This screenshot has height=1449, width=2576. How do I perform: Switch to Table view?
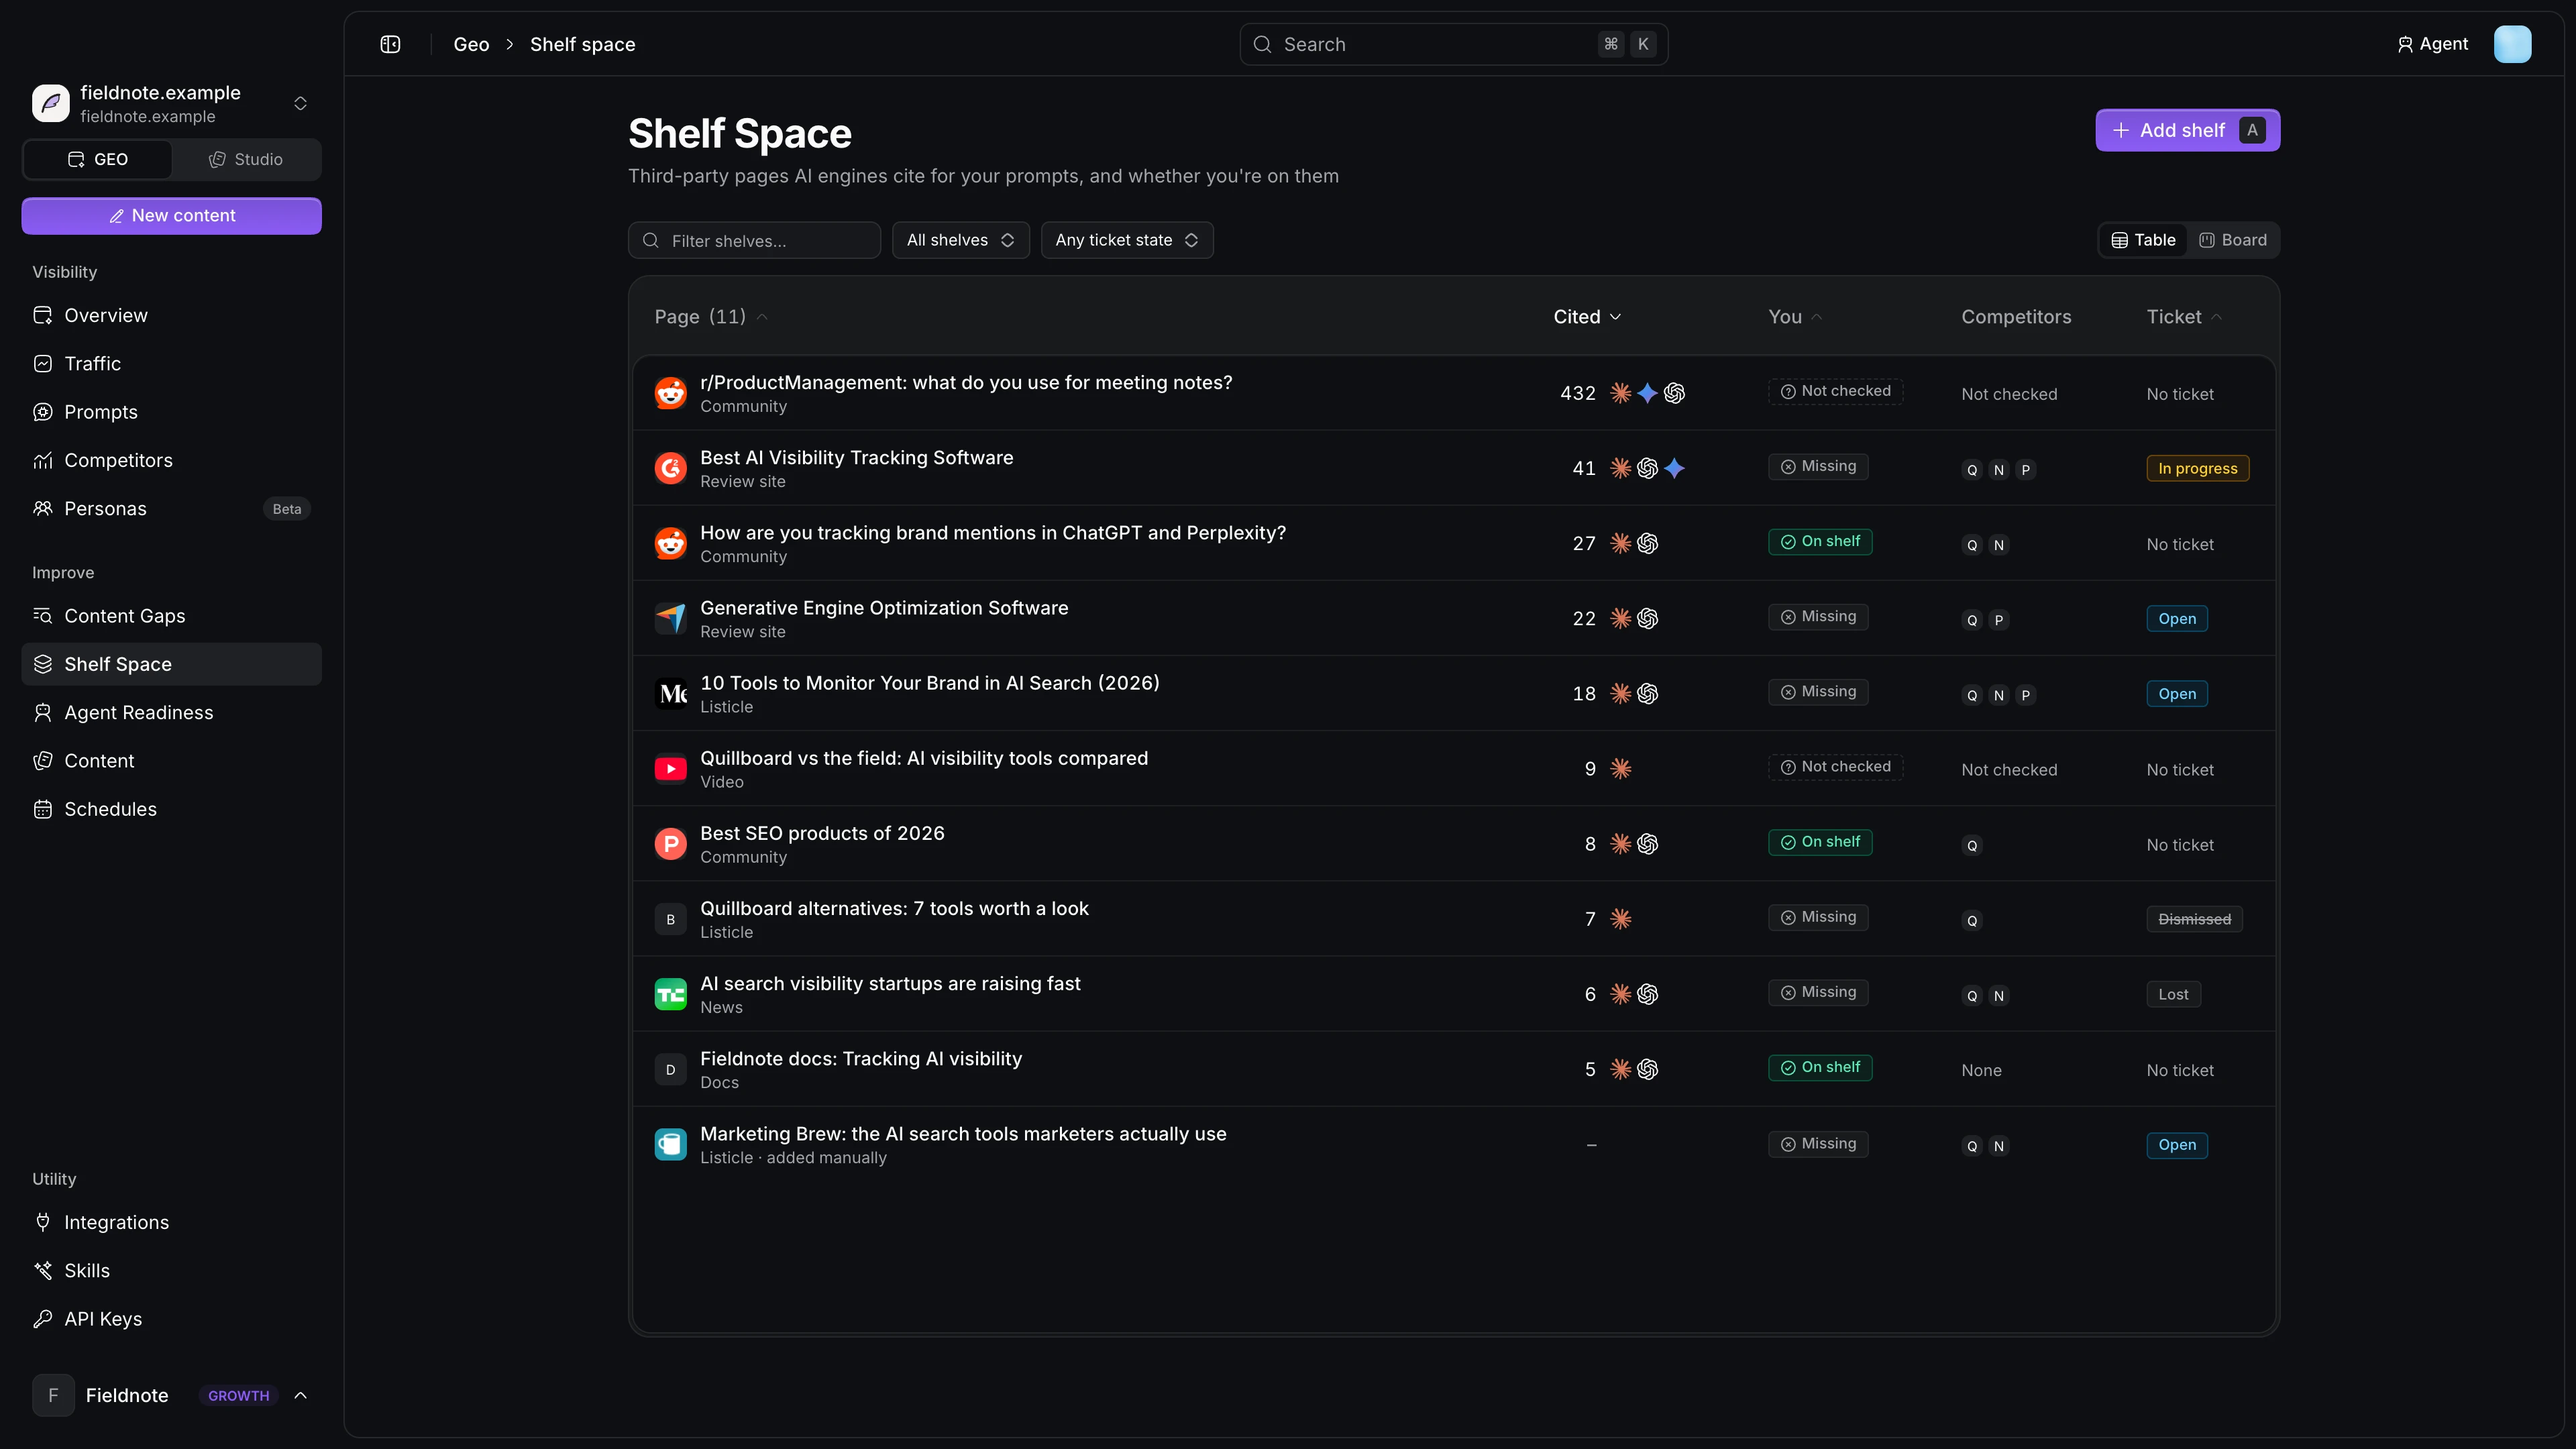[2143, 240]
